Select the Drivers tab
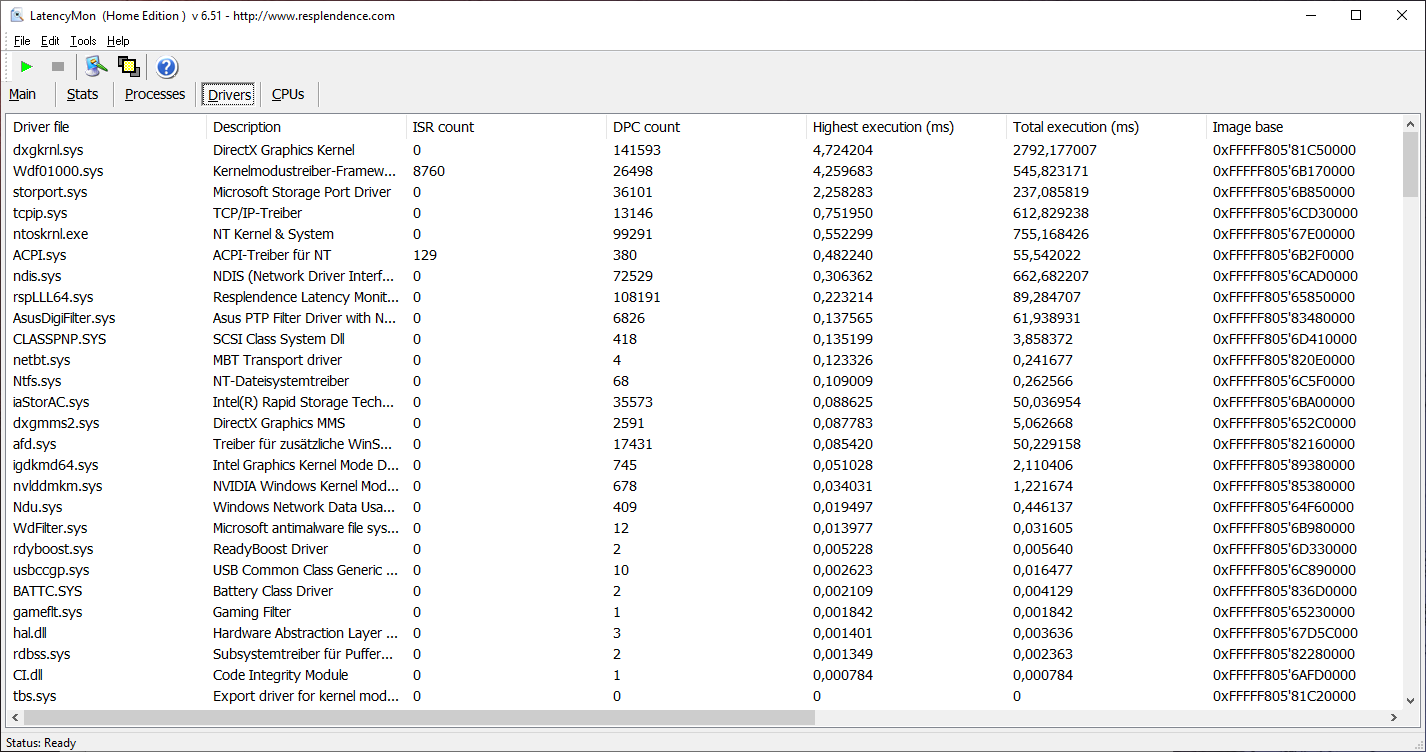The width and height of the screenshot is (1426, 752). point(229,95)
